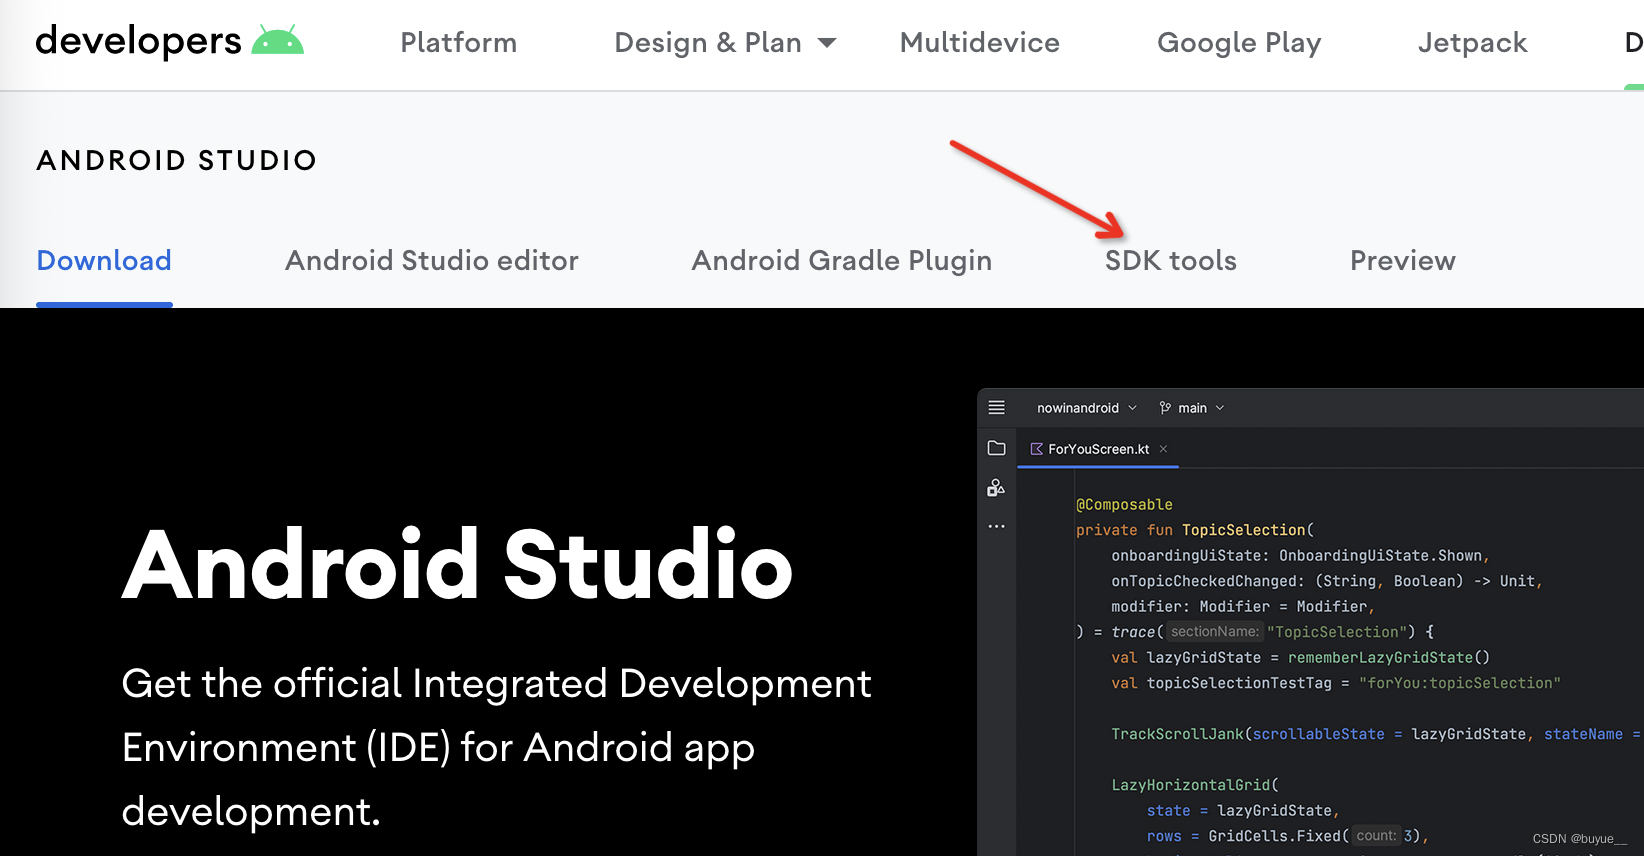Click the sectionName: parameter hint

click(x=1215, y=632)
